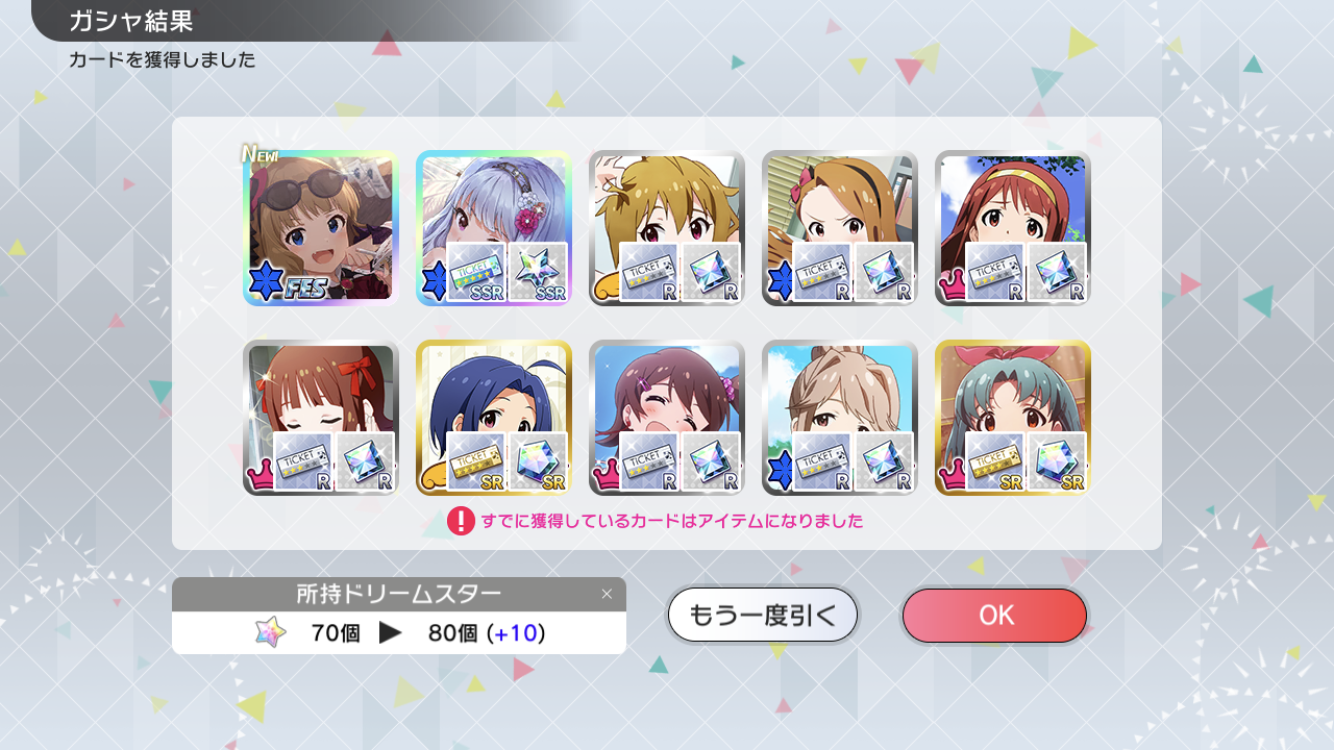The width and height of the screenshot is (1334, 750).
Task: Tap the SR crystal icon on the teal-haired card
Action: pyautogui.click(x=1057, y=462)
